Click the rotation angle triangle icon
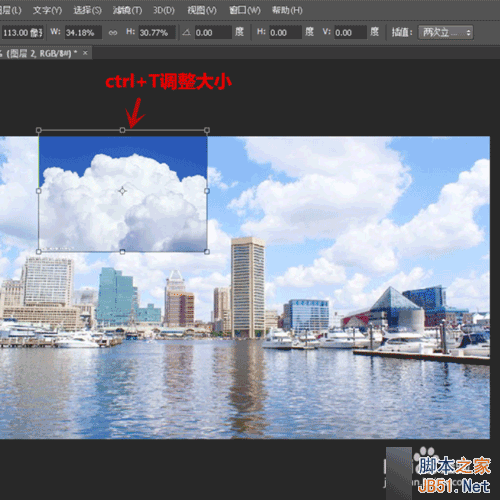Screen dimensions: 500x500 tap(186, 32)
